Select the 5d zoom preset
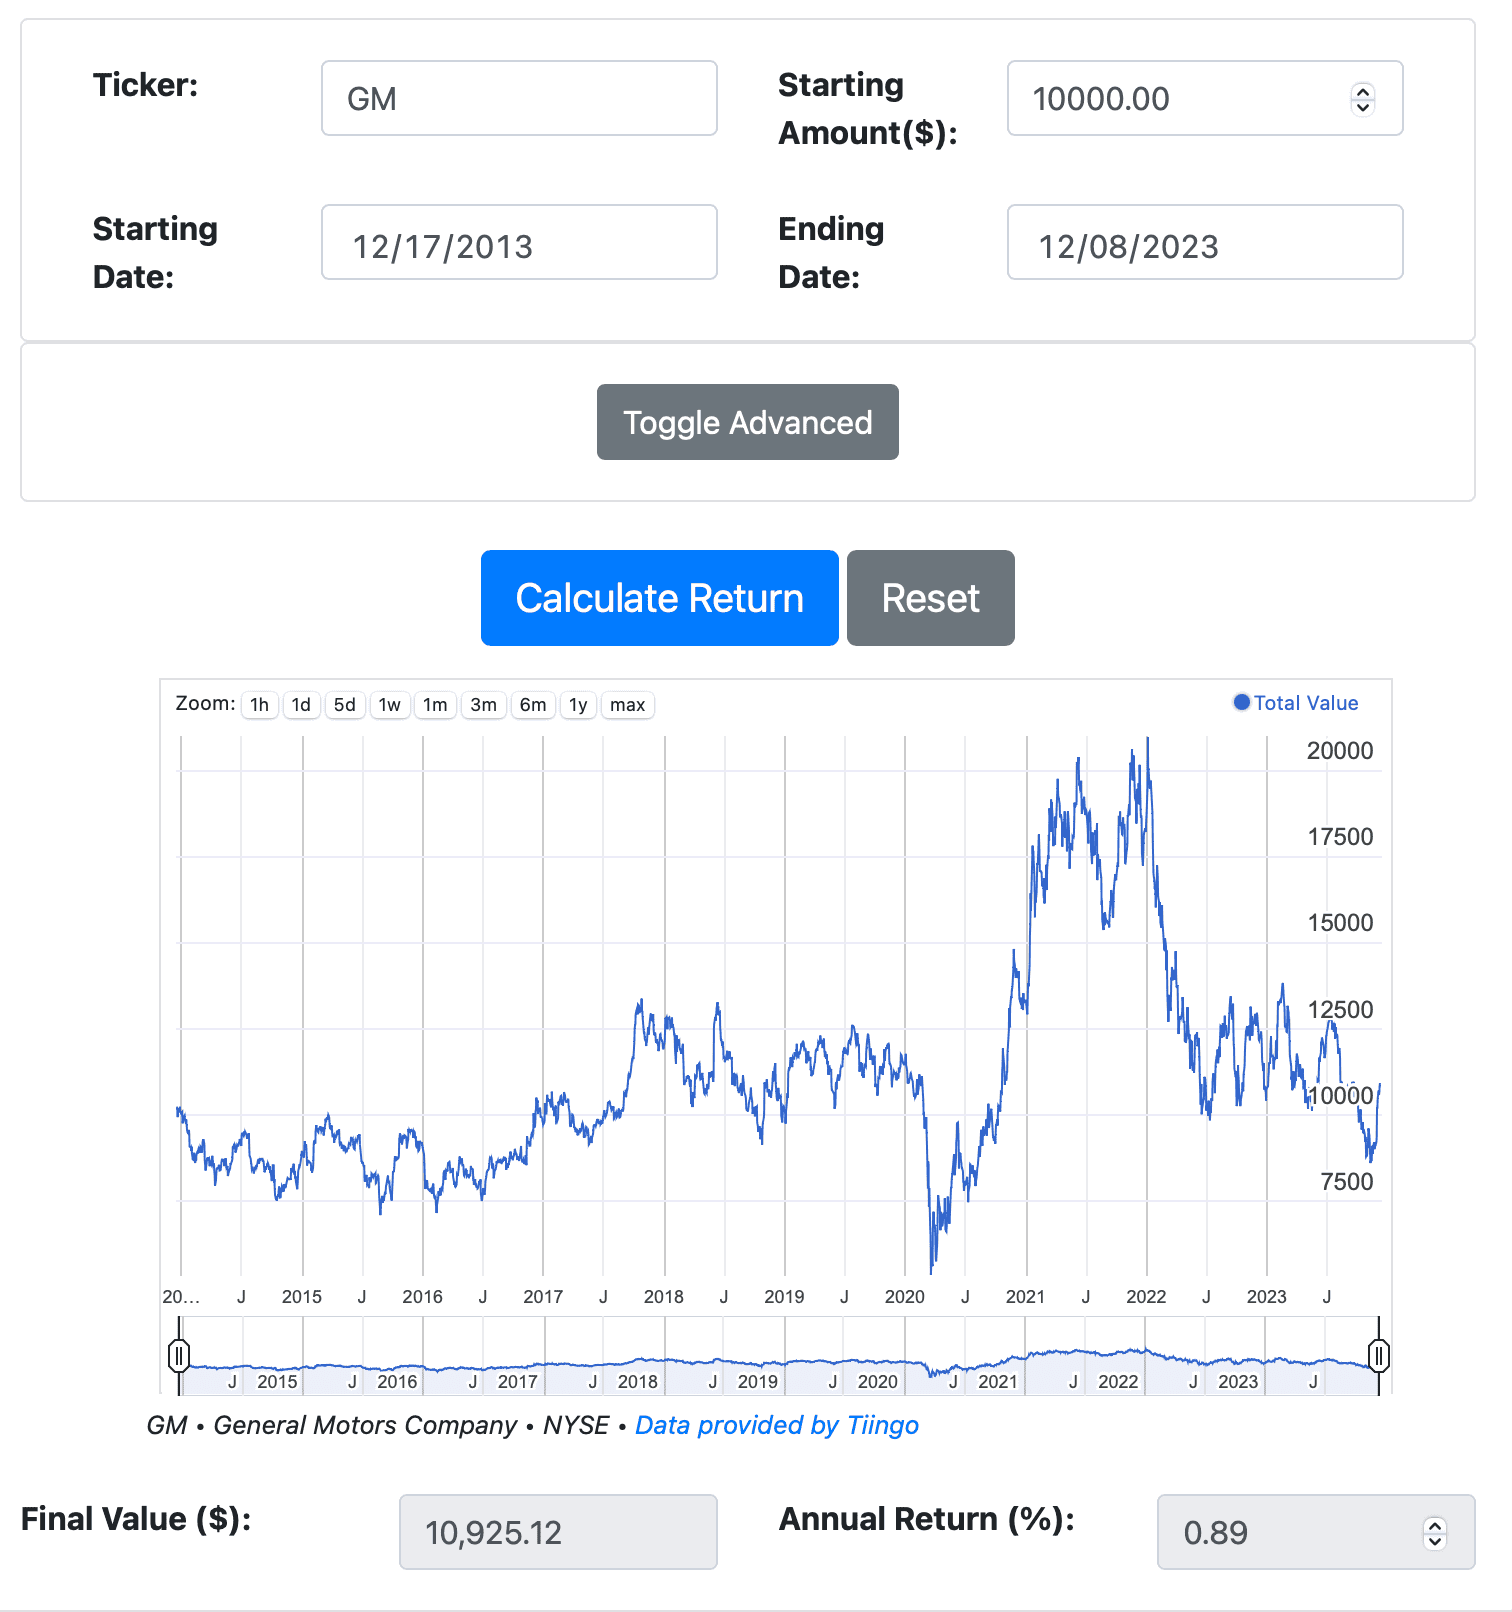 345,705
